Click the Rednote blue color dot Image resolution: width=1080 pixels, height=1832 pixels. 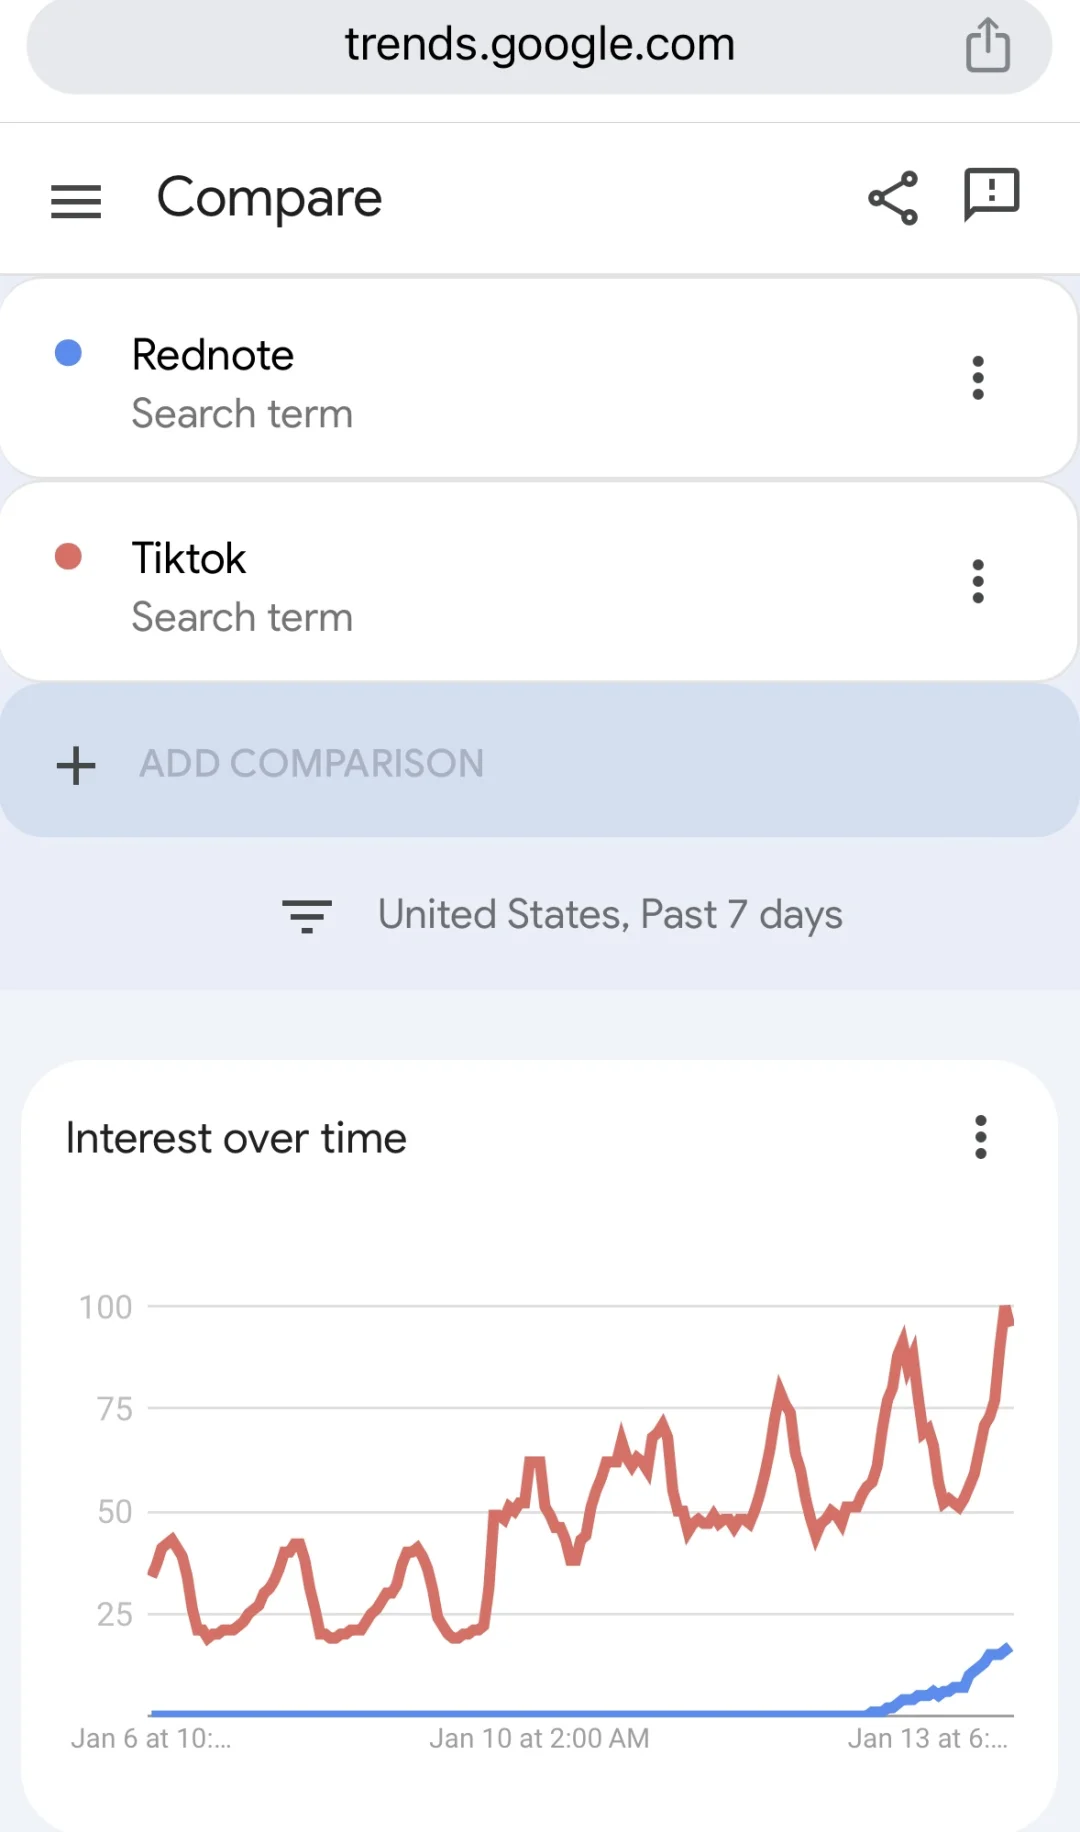(x=68, y=353)
